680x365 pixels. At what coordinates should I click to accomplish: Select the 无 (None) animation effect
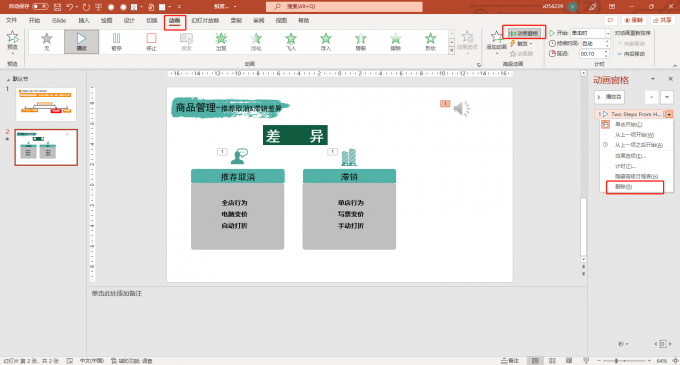coord(46,42)
